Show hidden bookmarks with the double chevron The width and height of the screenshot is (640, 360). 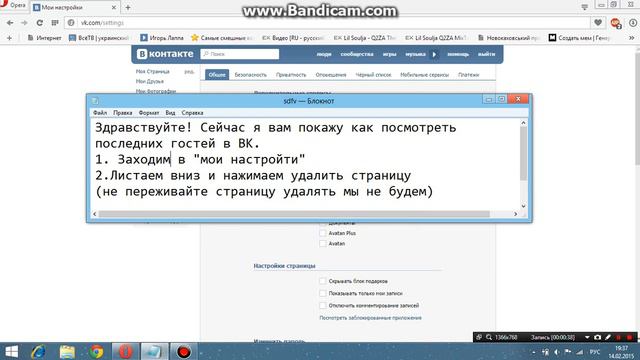click(x=631, y=38)
